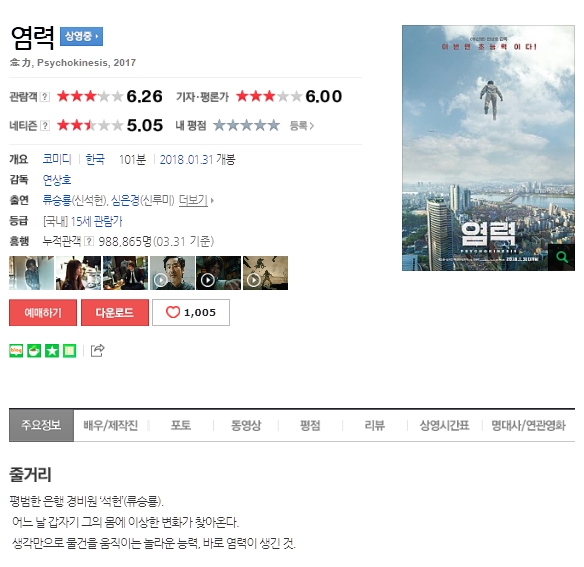Click the 예매하기 button

[43, 312]
